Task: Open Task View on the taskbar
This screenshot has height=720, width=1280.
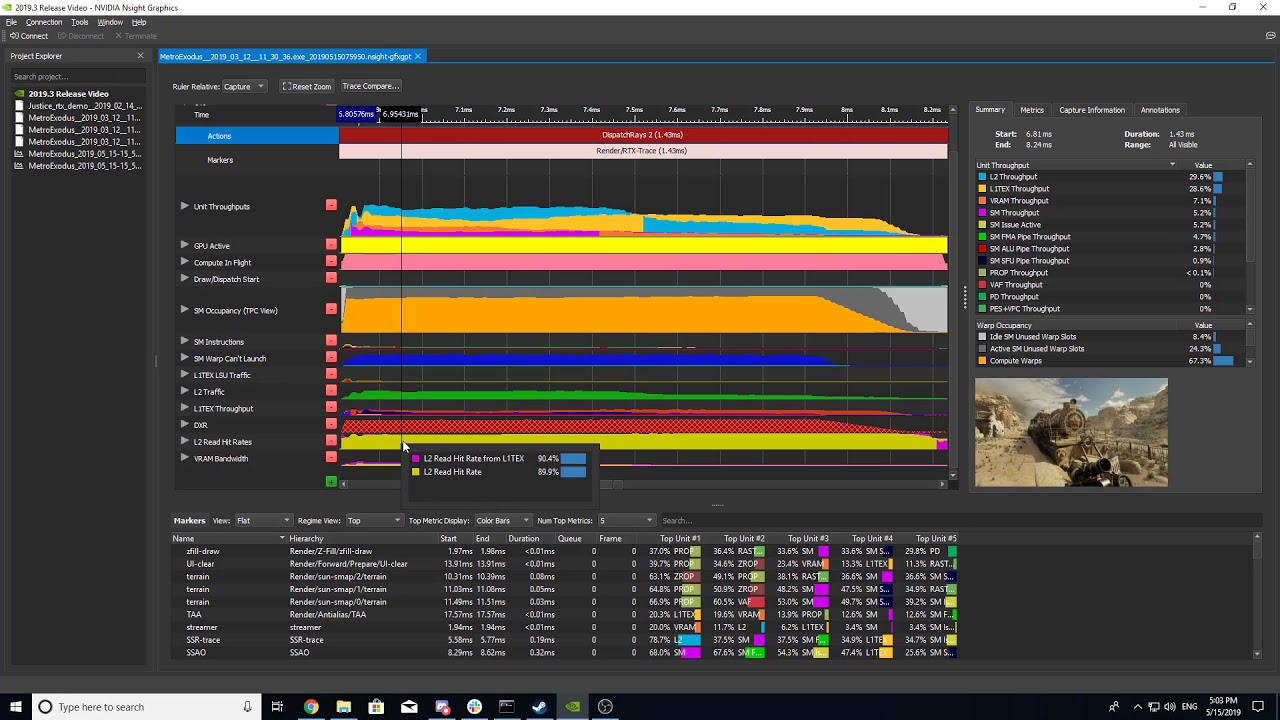Action: pos(277,707)
